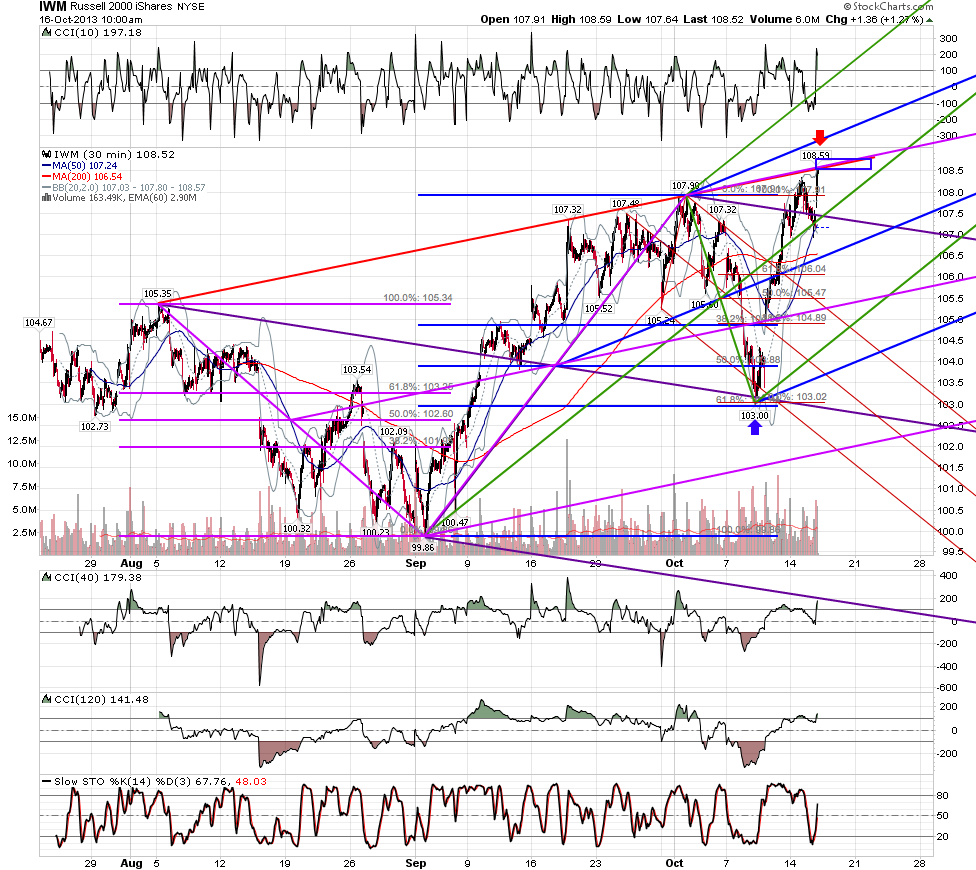Click the 100.0%: 105.34 Fibonacci label
This screenshot has width=976, height=870.
(418, 297)
